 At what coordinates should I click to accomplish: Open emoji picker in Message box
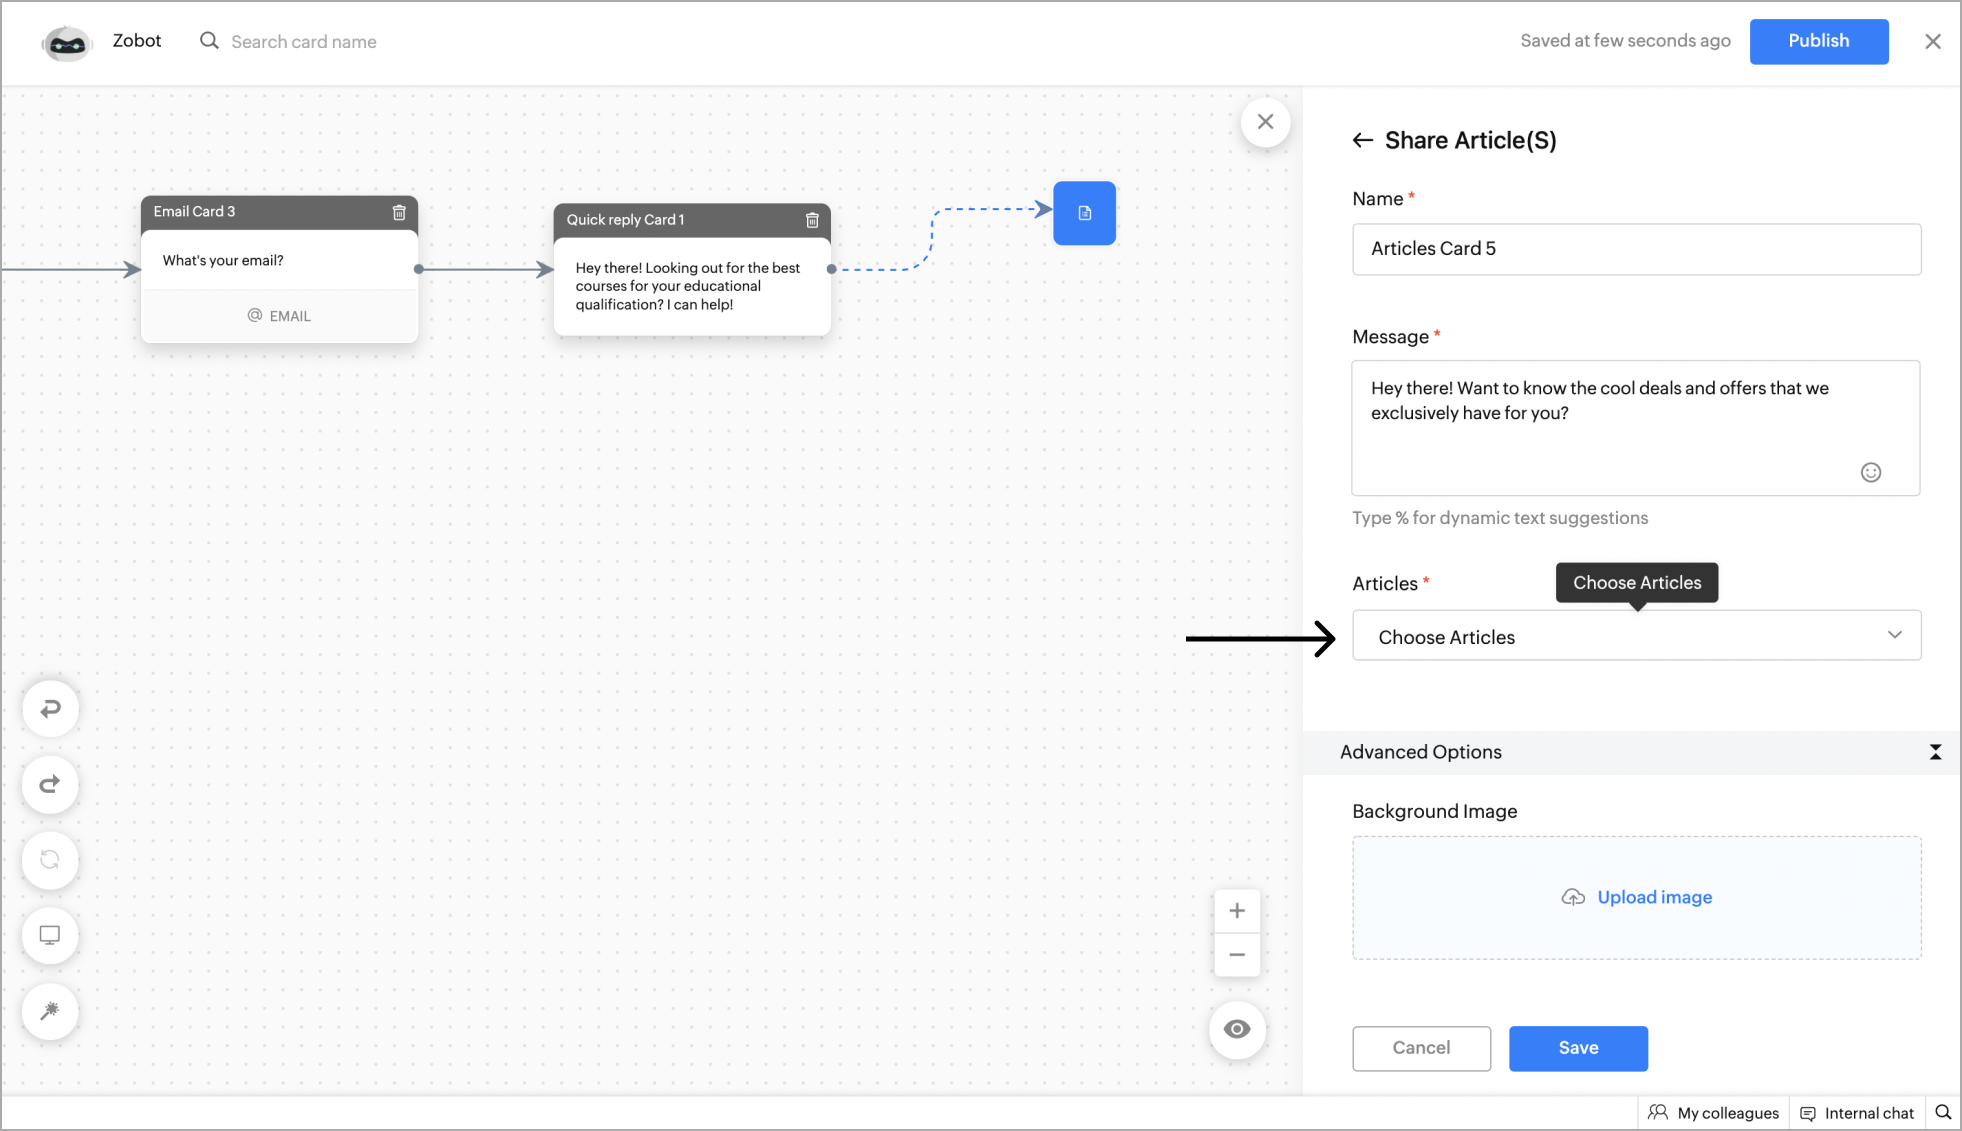click(x=1870, y=472)
